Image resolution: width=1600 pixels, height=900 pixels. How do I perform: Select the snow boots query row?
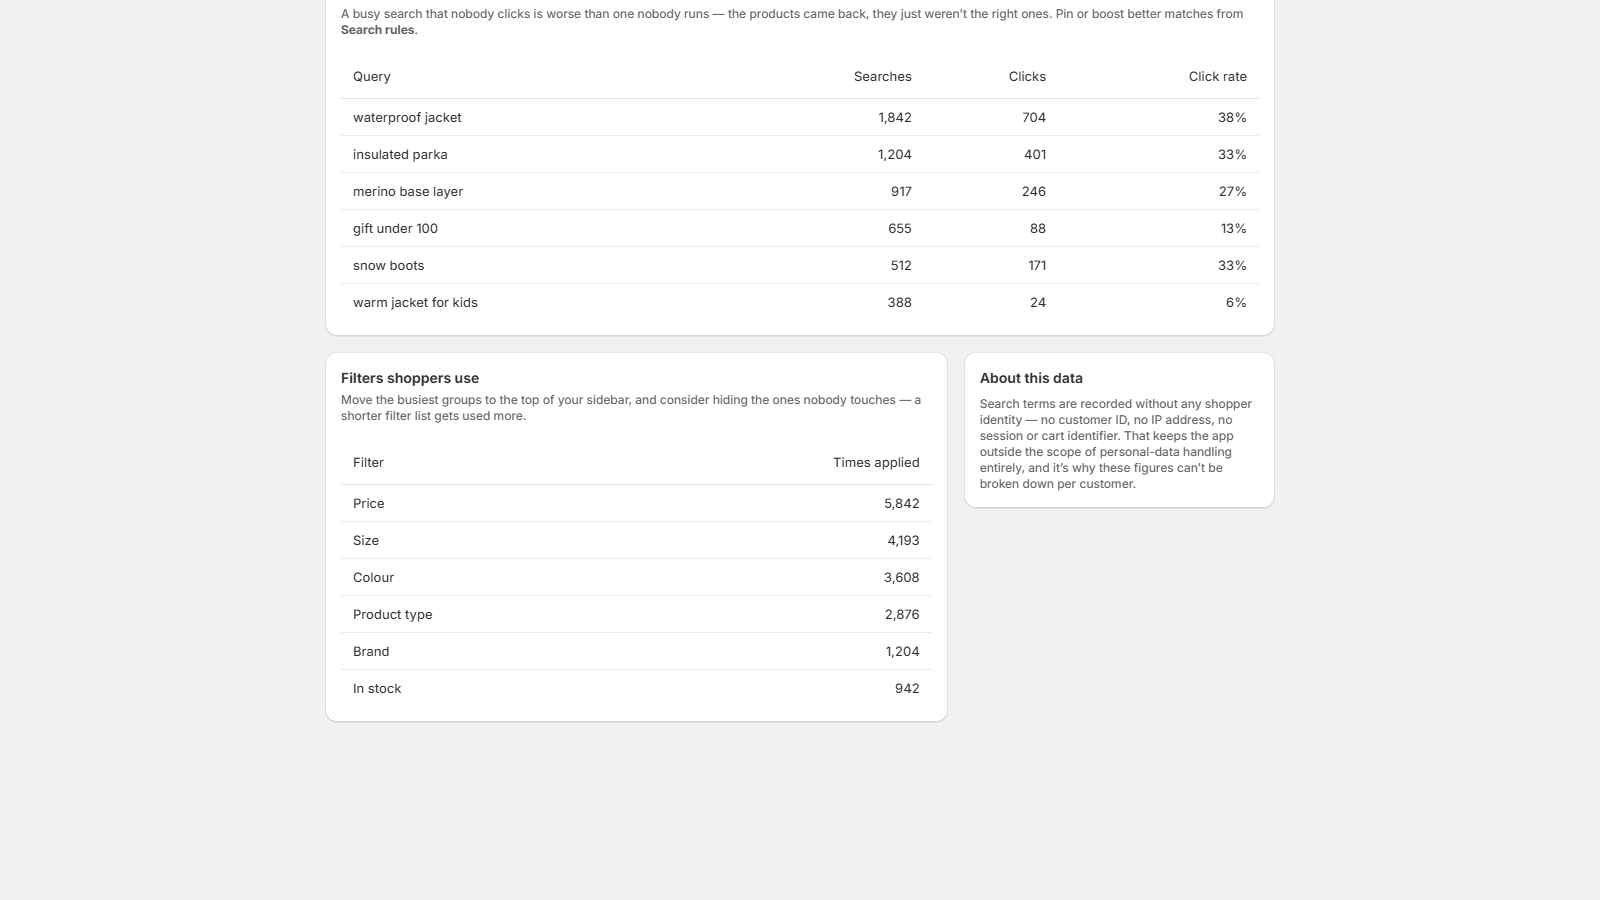(x=799, y=265)
